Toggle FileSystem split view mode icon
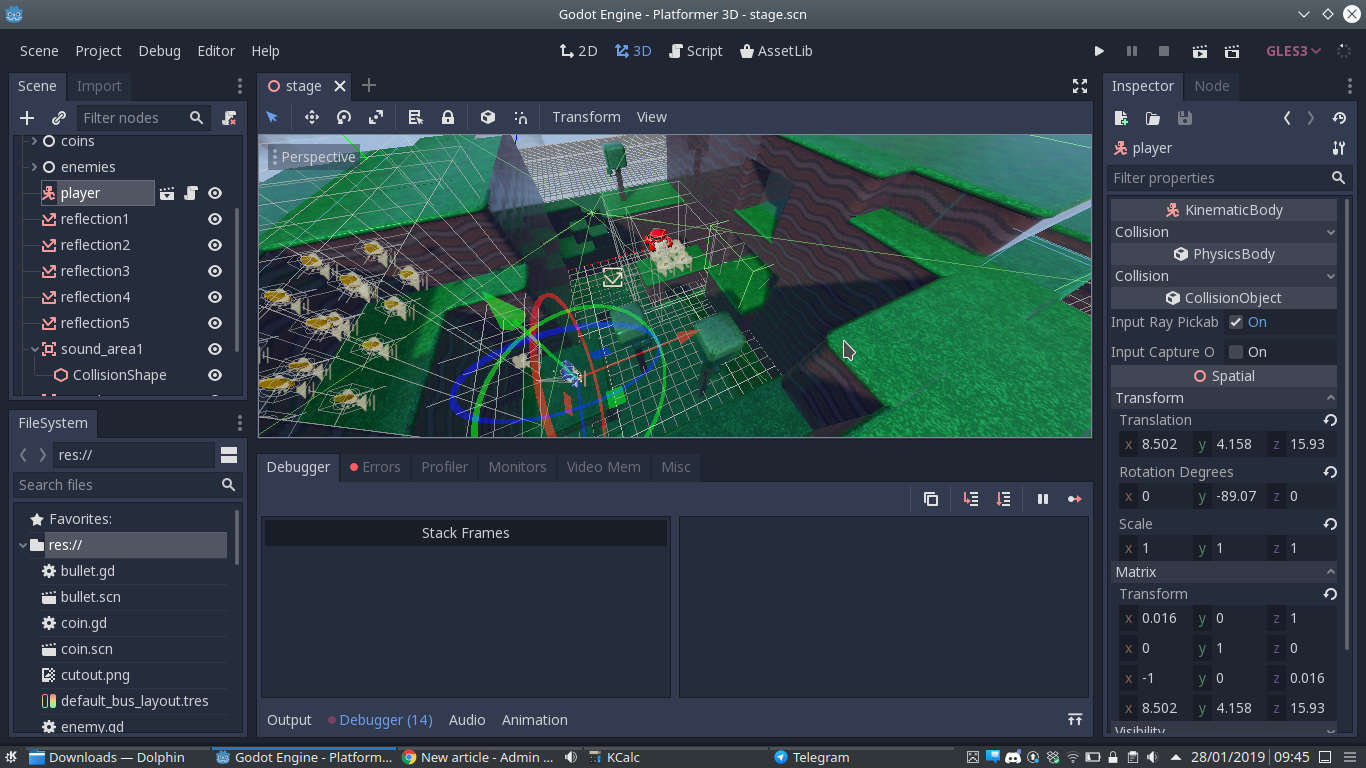Viewport: 1366px width, 768px height. point(229,455)
